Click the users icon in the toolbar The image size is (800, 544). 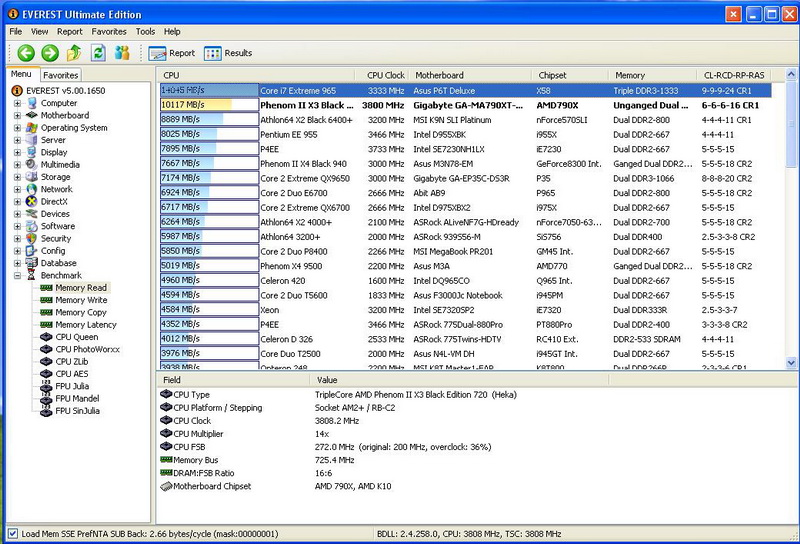coord(123,53)
